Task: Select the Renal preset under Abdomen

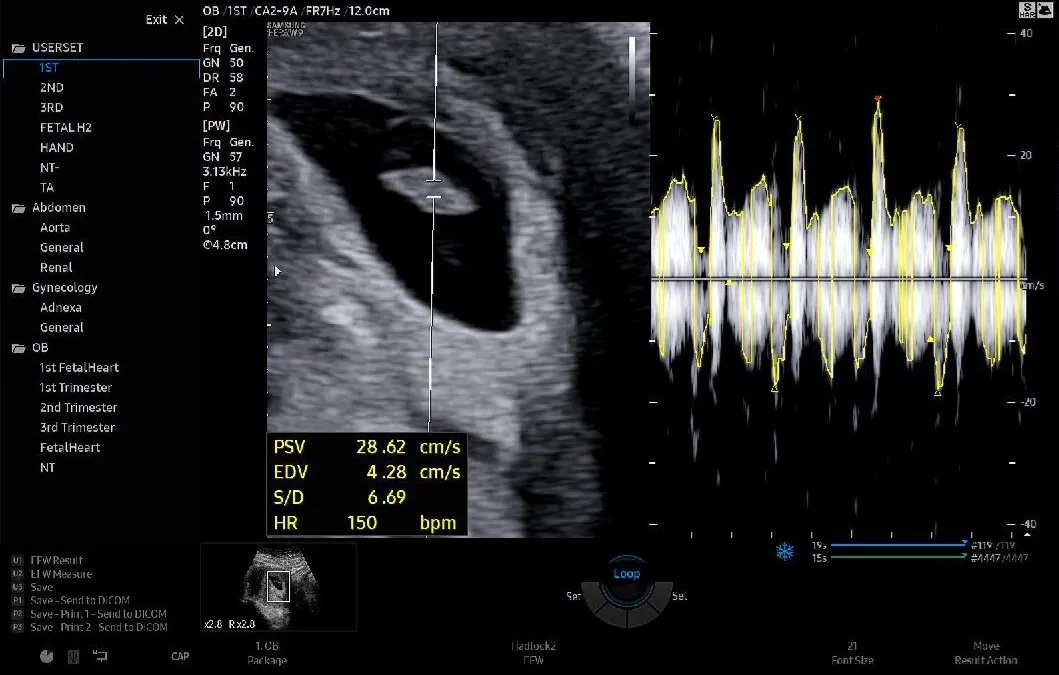Action: point(56,268)
